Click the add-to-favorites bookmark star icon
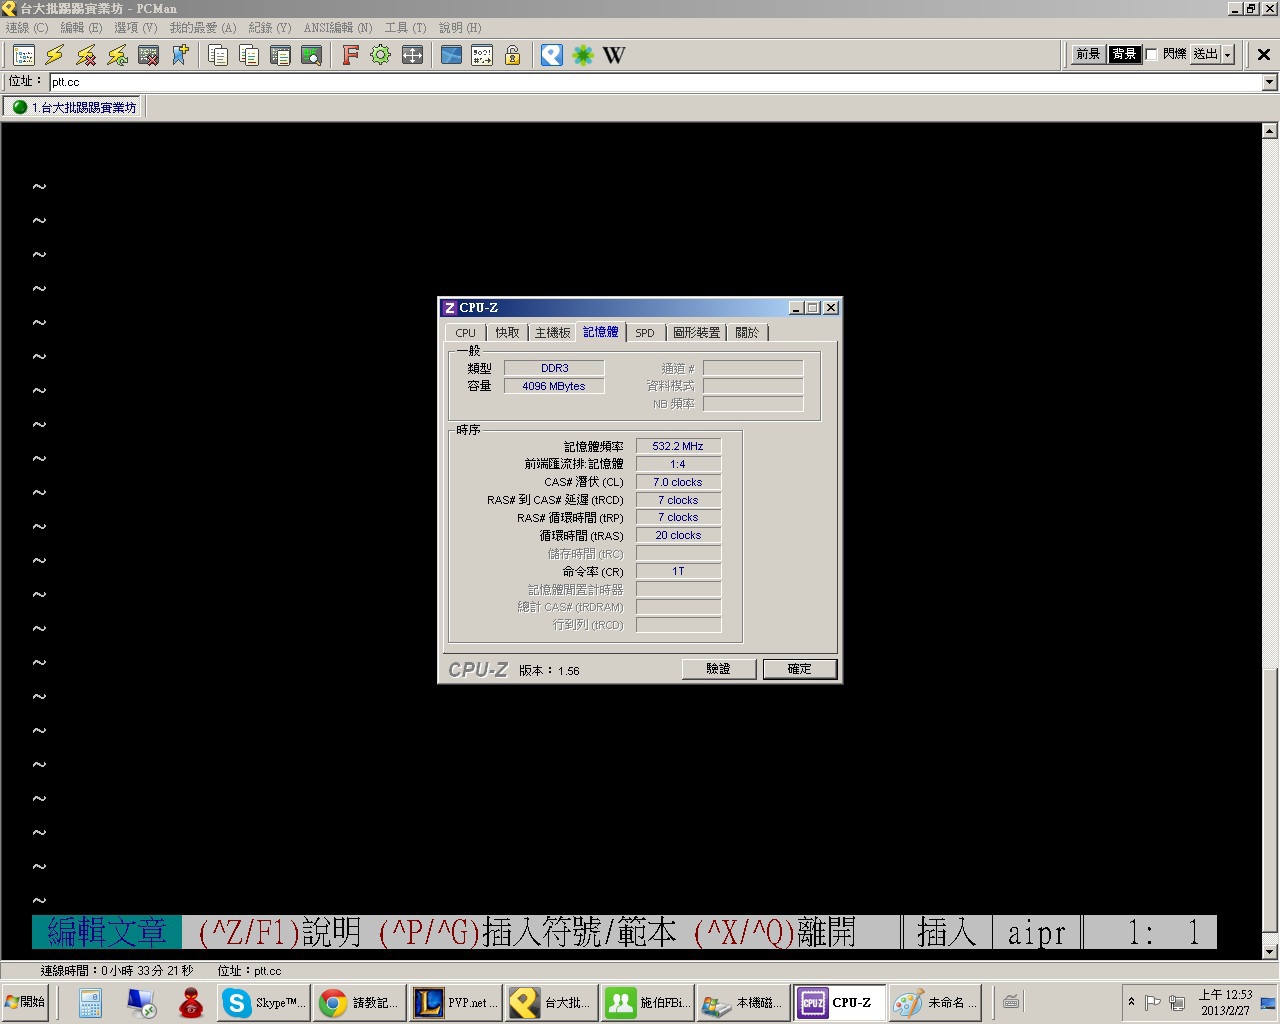The image size is (1280, 1024). (x=180, y=55)
